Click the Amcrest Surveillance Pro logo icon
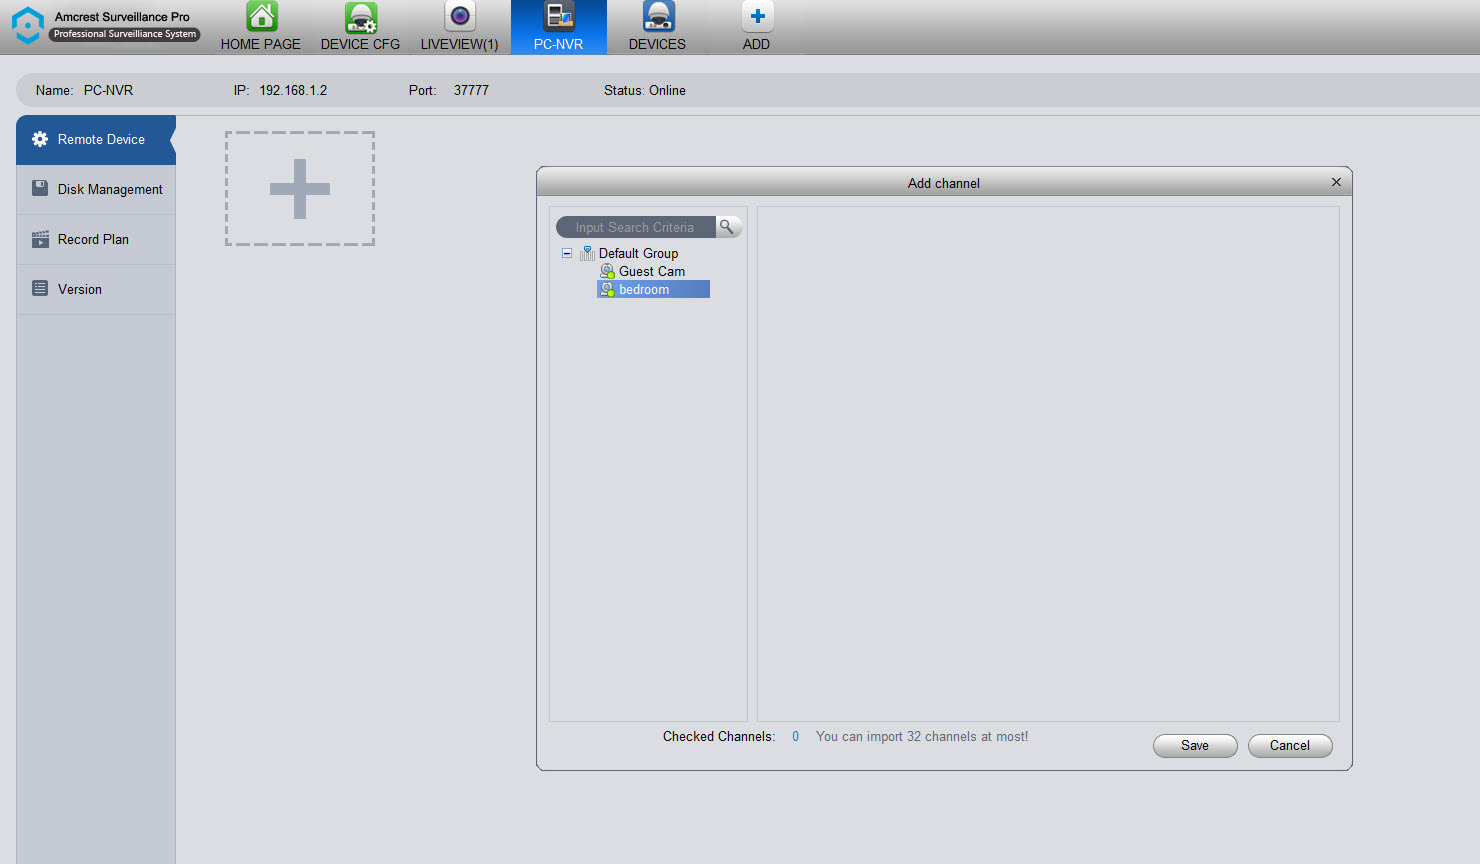The width and height of the screenshot is (1480, 864). (x=27, y=26)
